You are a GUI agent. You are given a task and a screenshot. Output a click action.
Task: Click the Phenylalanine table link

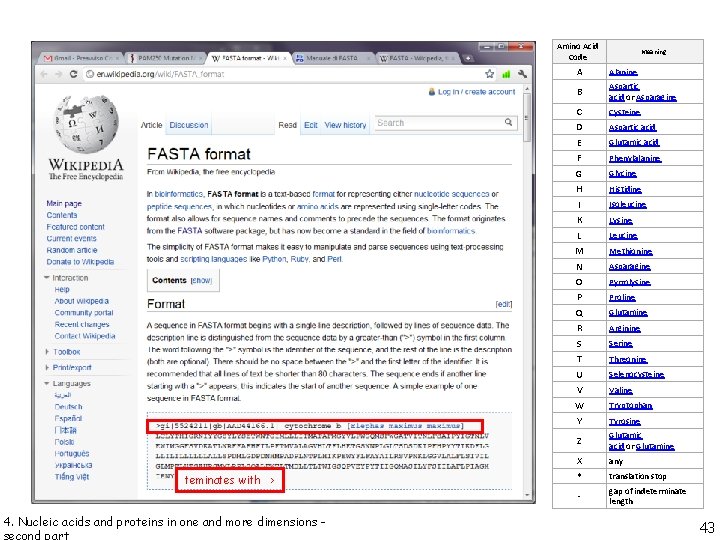click(x=635, y=158)
